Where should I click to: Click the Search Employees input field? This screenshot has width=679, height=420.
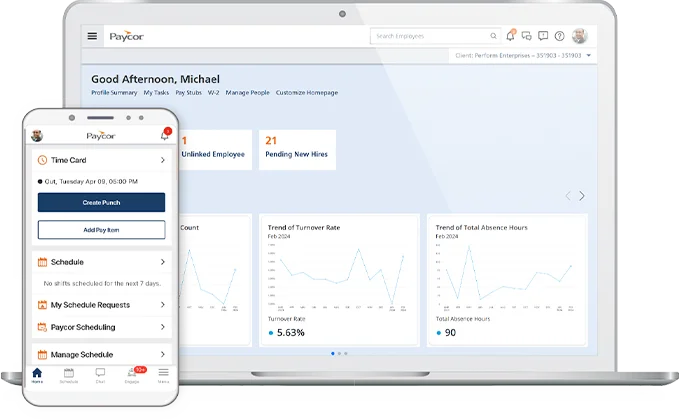tap(430, 36)
